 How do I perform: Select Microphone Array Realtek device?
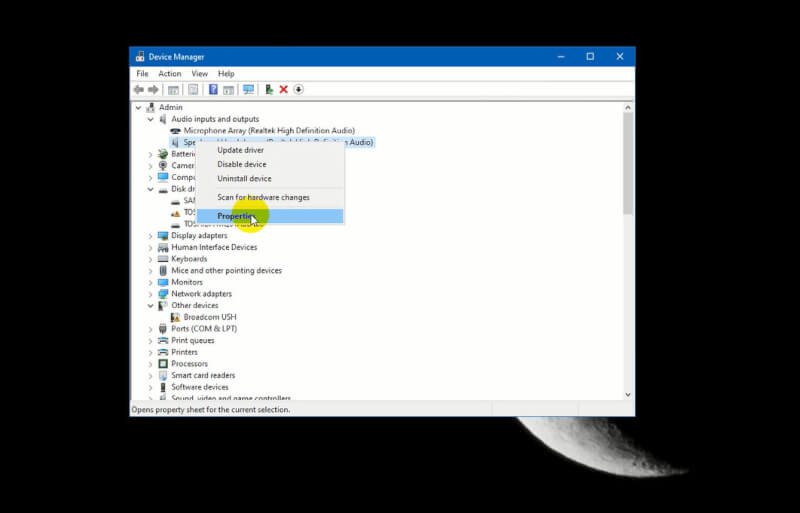click(x=268, y=131)
